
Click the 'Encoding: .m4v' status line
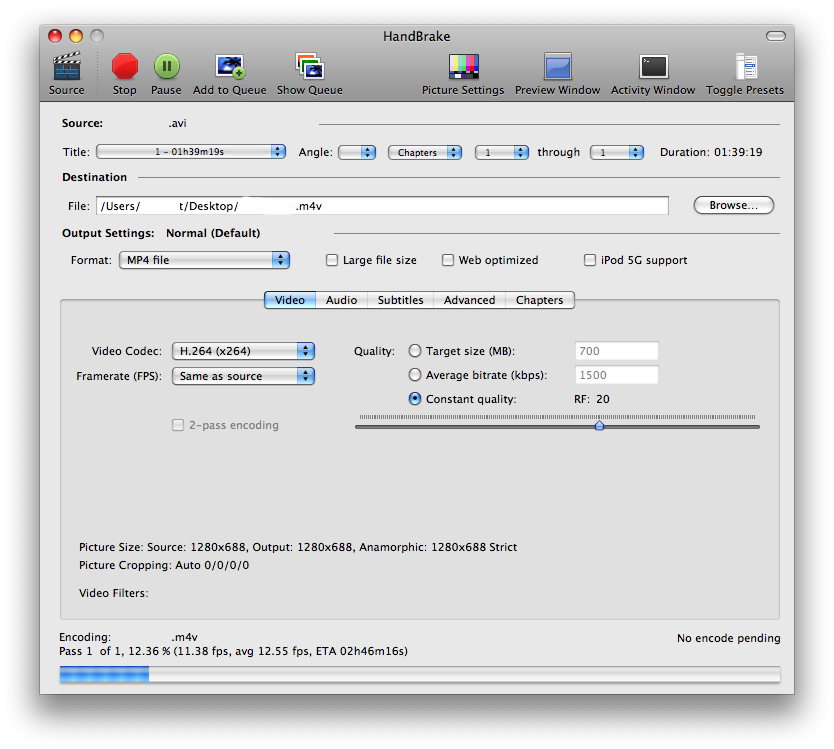128,637
